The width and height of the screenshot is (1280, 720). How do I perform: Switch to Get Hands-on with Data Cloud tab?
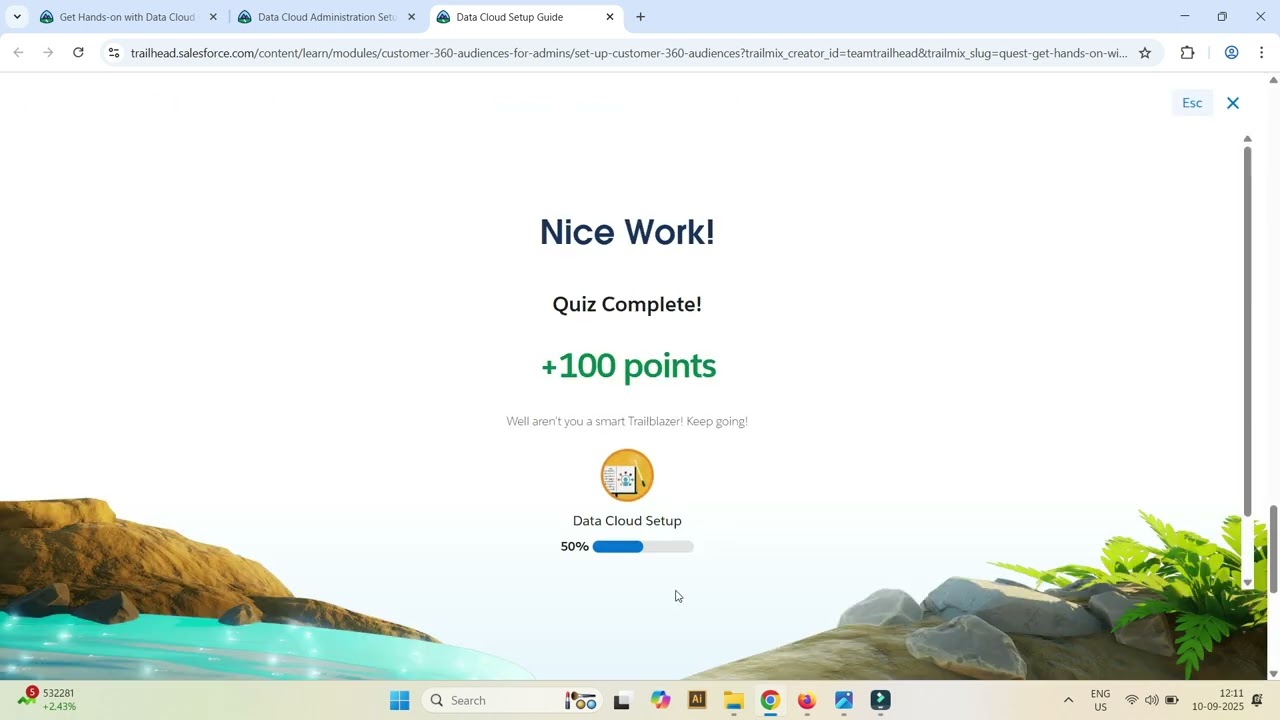coord(127,17)
